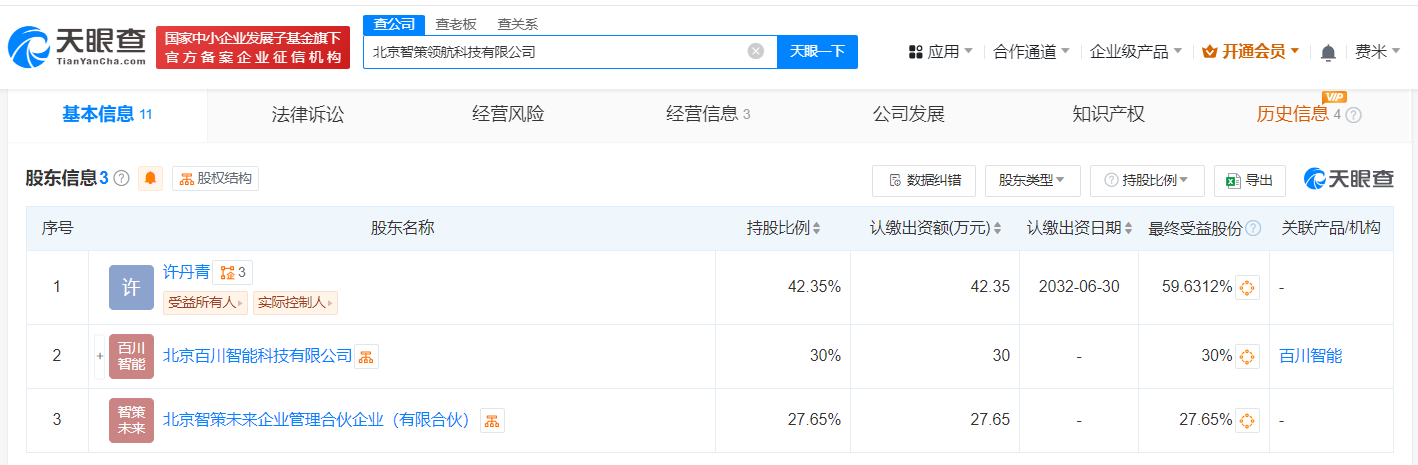Click the orange alert bell beside 股东信息

tap(151, 179)
